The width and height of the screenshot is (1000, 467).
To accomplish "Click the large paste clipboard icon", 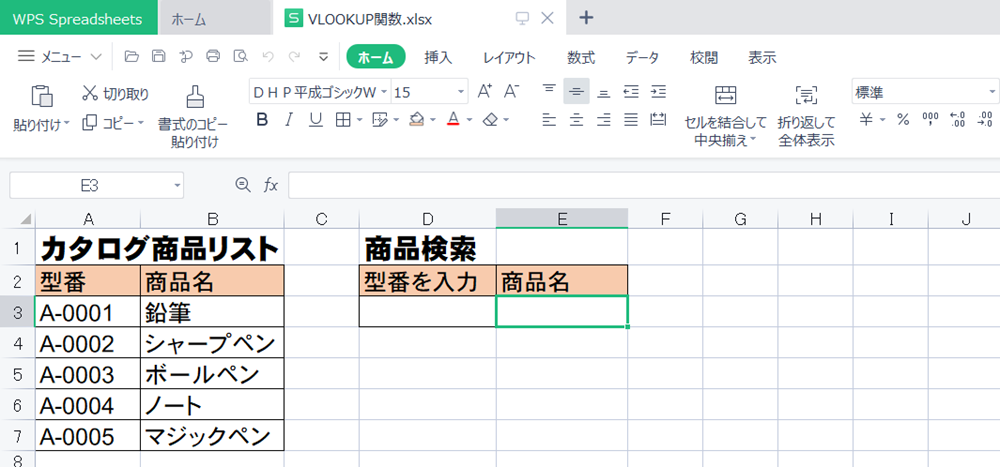I will 41,96.
